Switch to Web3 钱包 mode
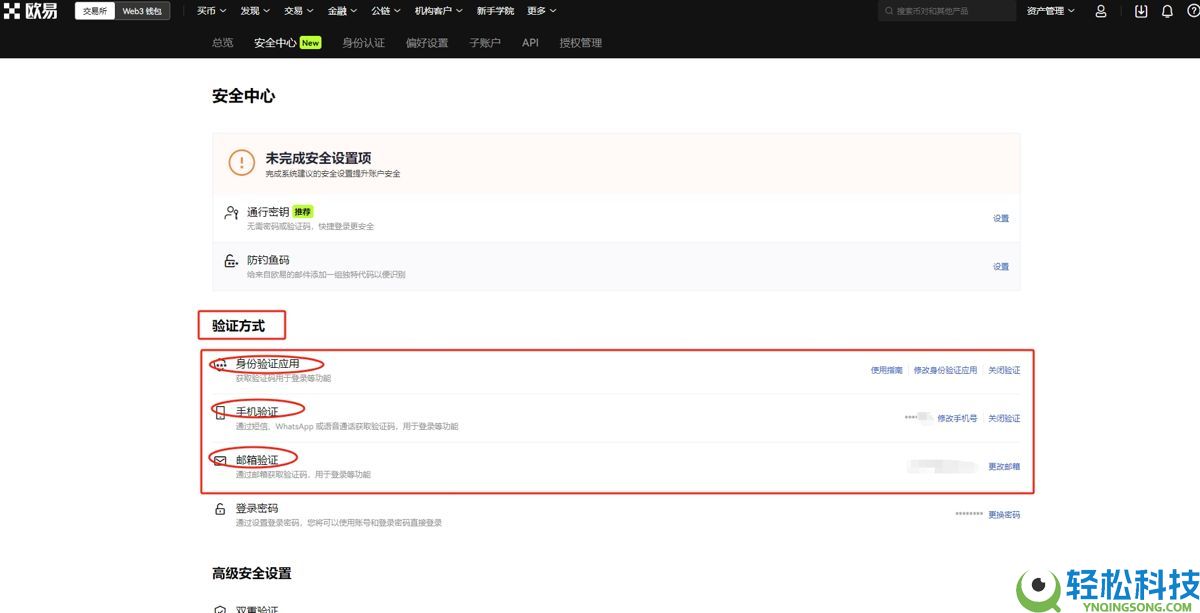 coord(142,11)
